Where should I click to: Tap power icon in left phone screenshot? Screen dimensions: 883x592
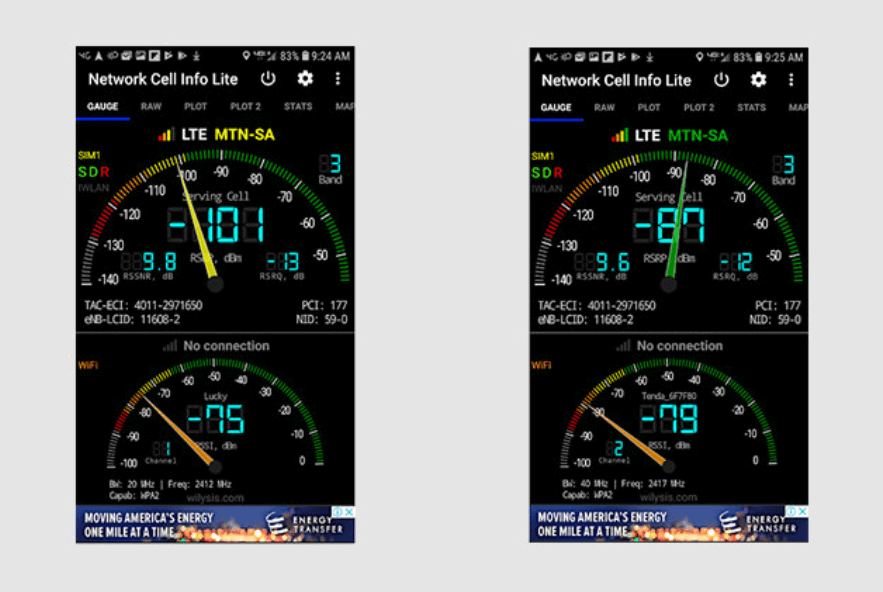click(268, 79)
